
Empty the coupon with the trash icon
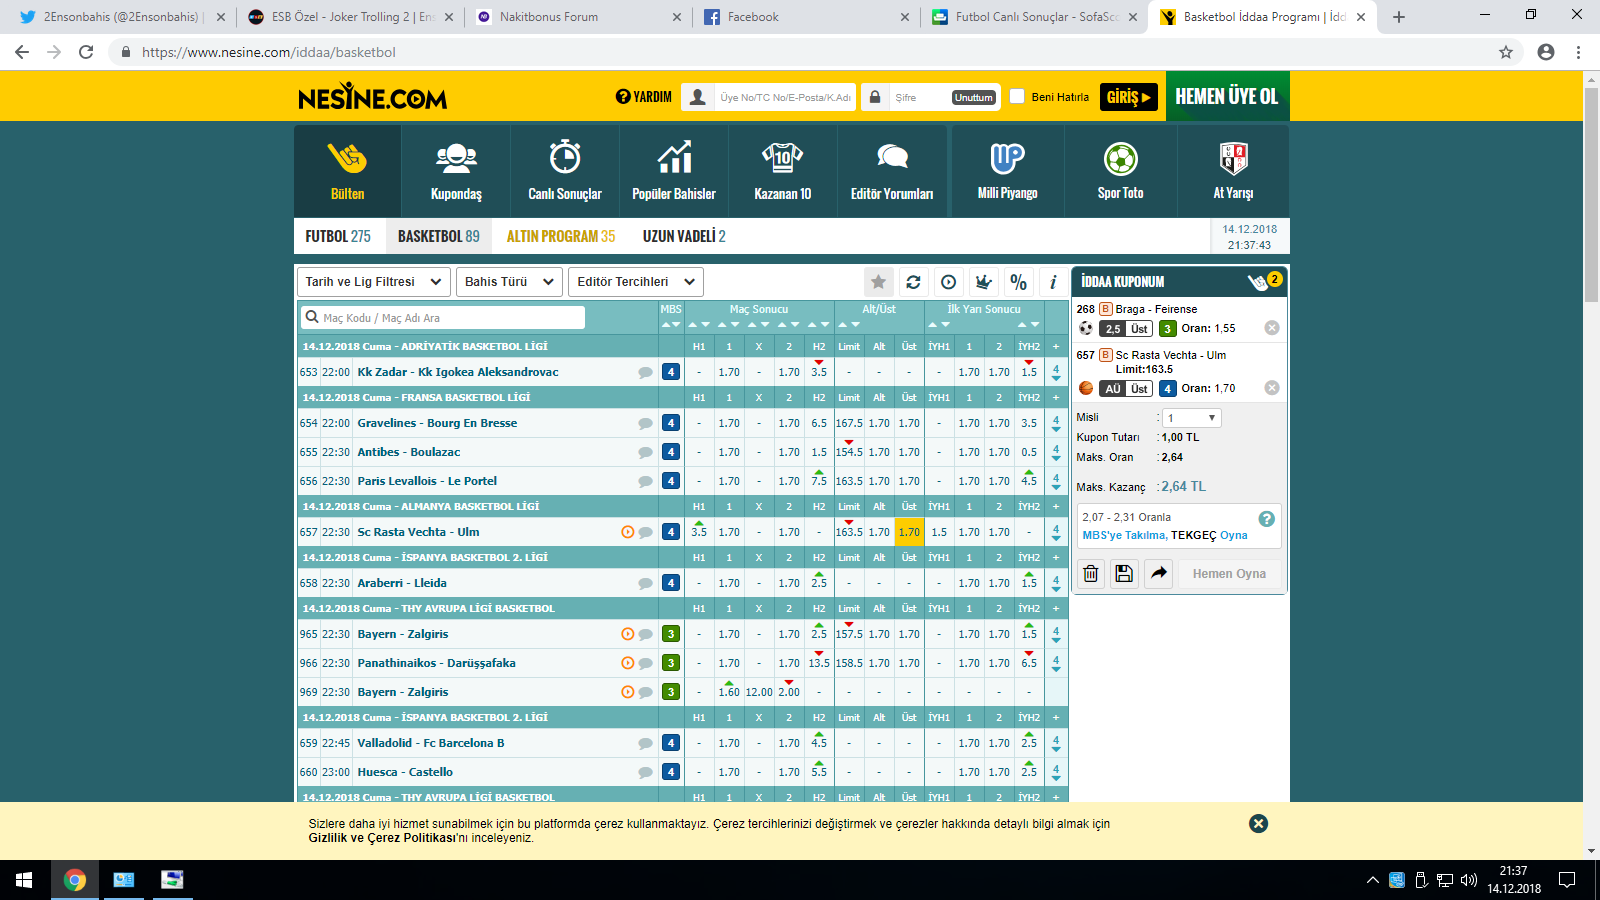pyautogui.click(x=1091, y=573)
